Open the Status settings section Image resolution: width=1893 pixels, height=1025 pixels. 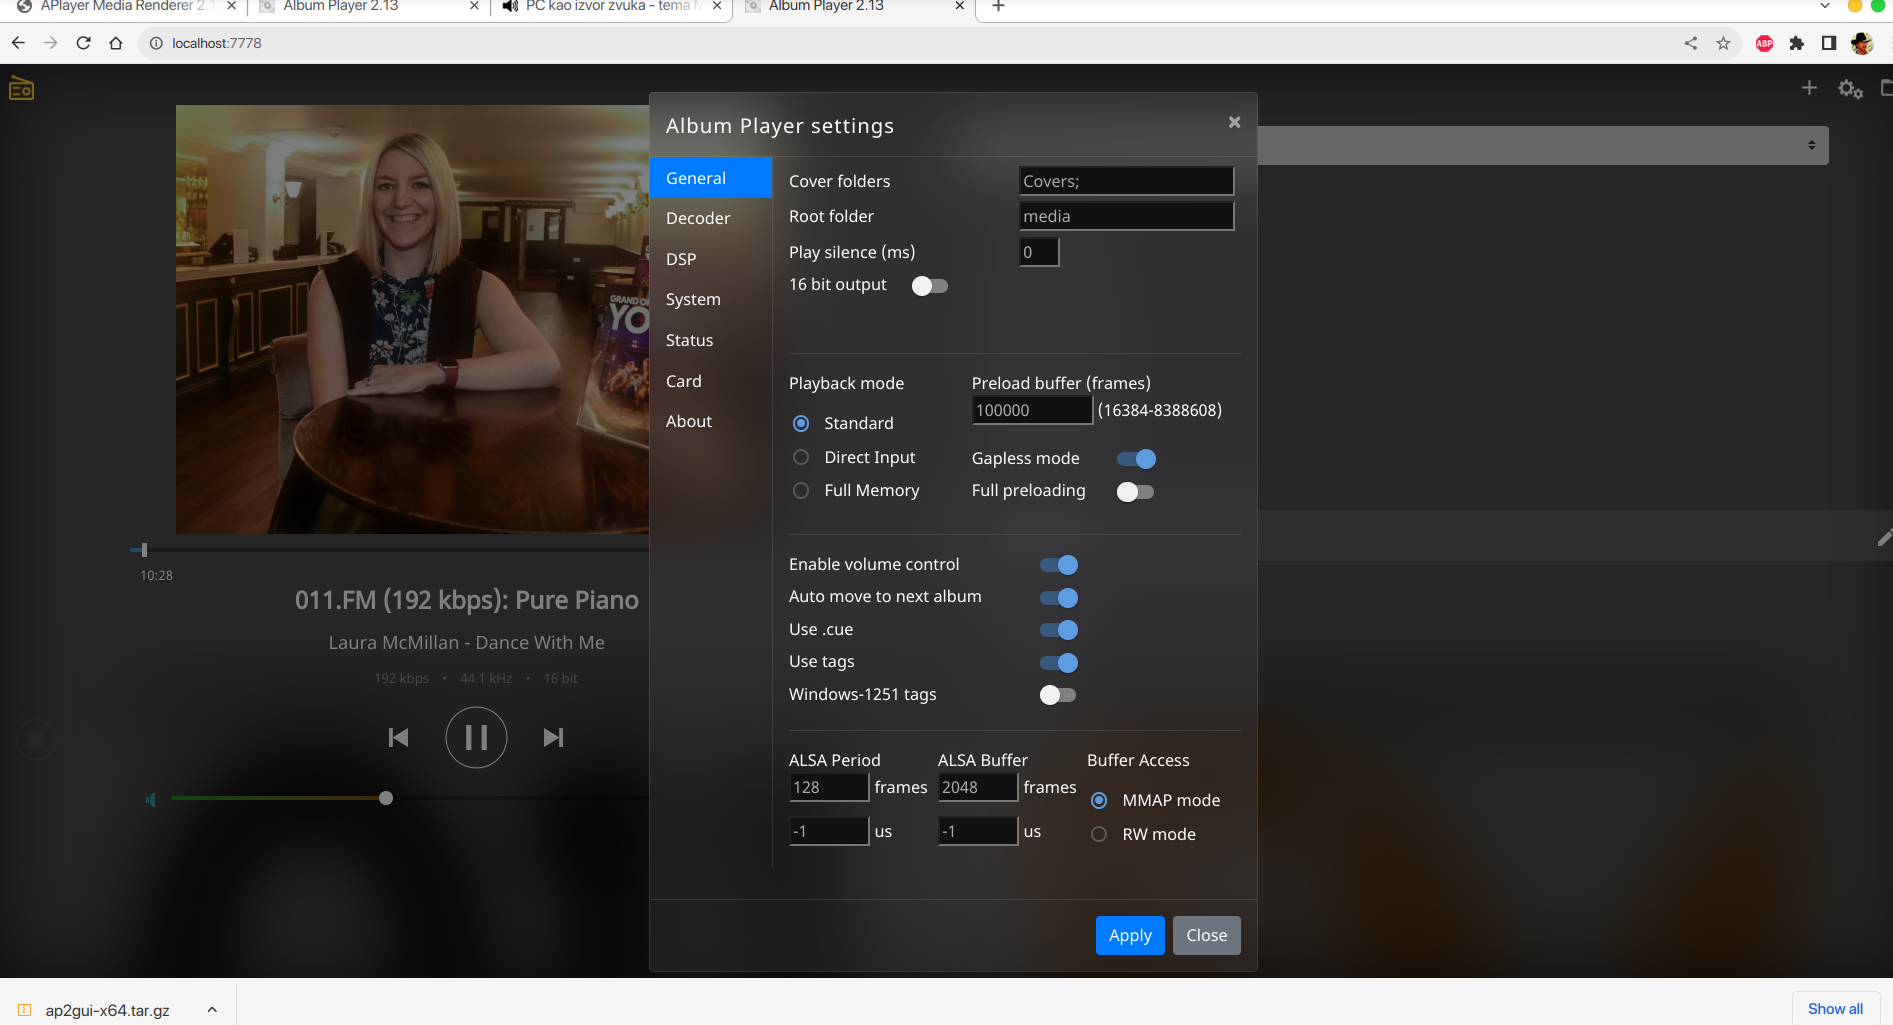(x=711, y=340)
